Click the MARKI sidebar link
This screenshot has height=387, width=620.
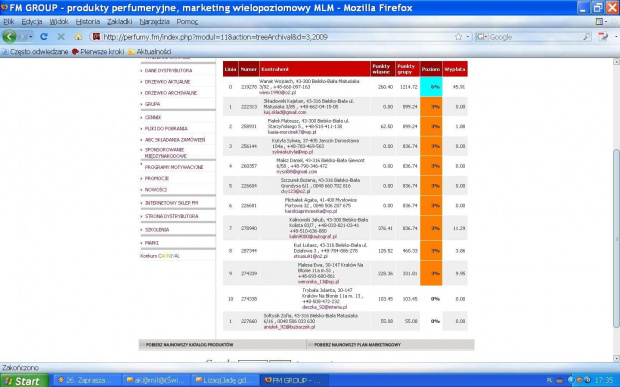pos(151,243)
